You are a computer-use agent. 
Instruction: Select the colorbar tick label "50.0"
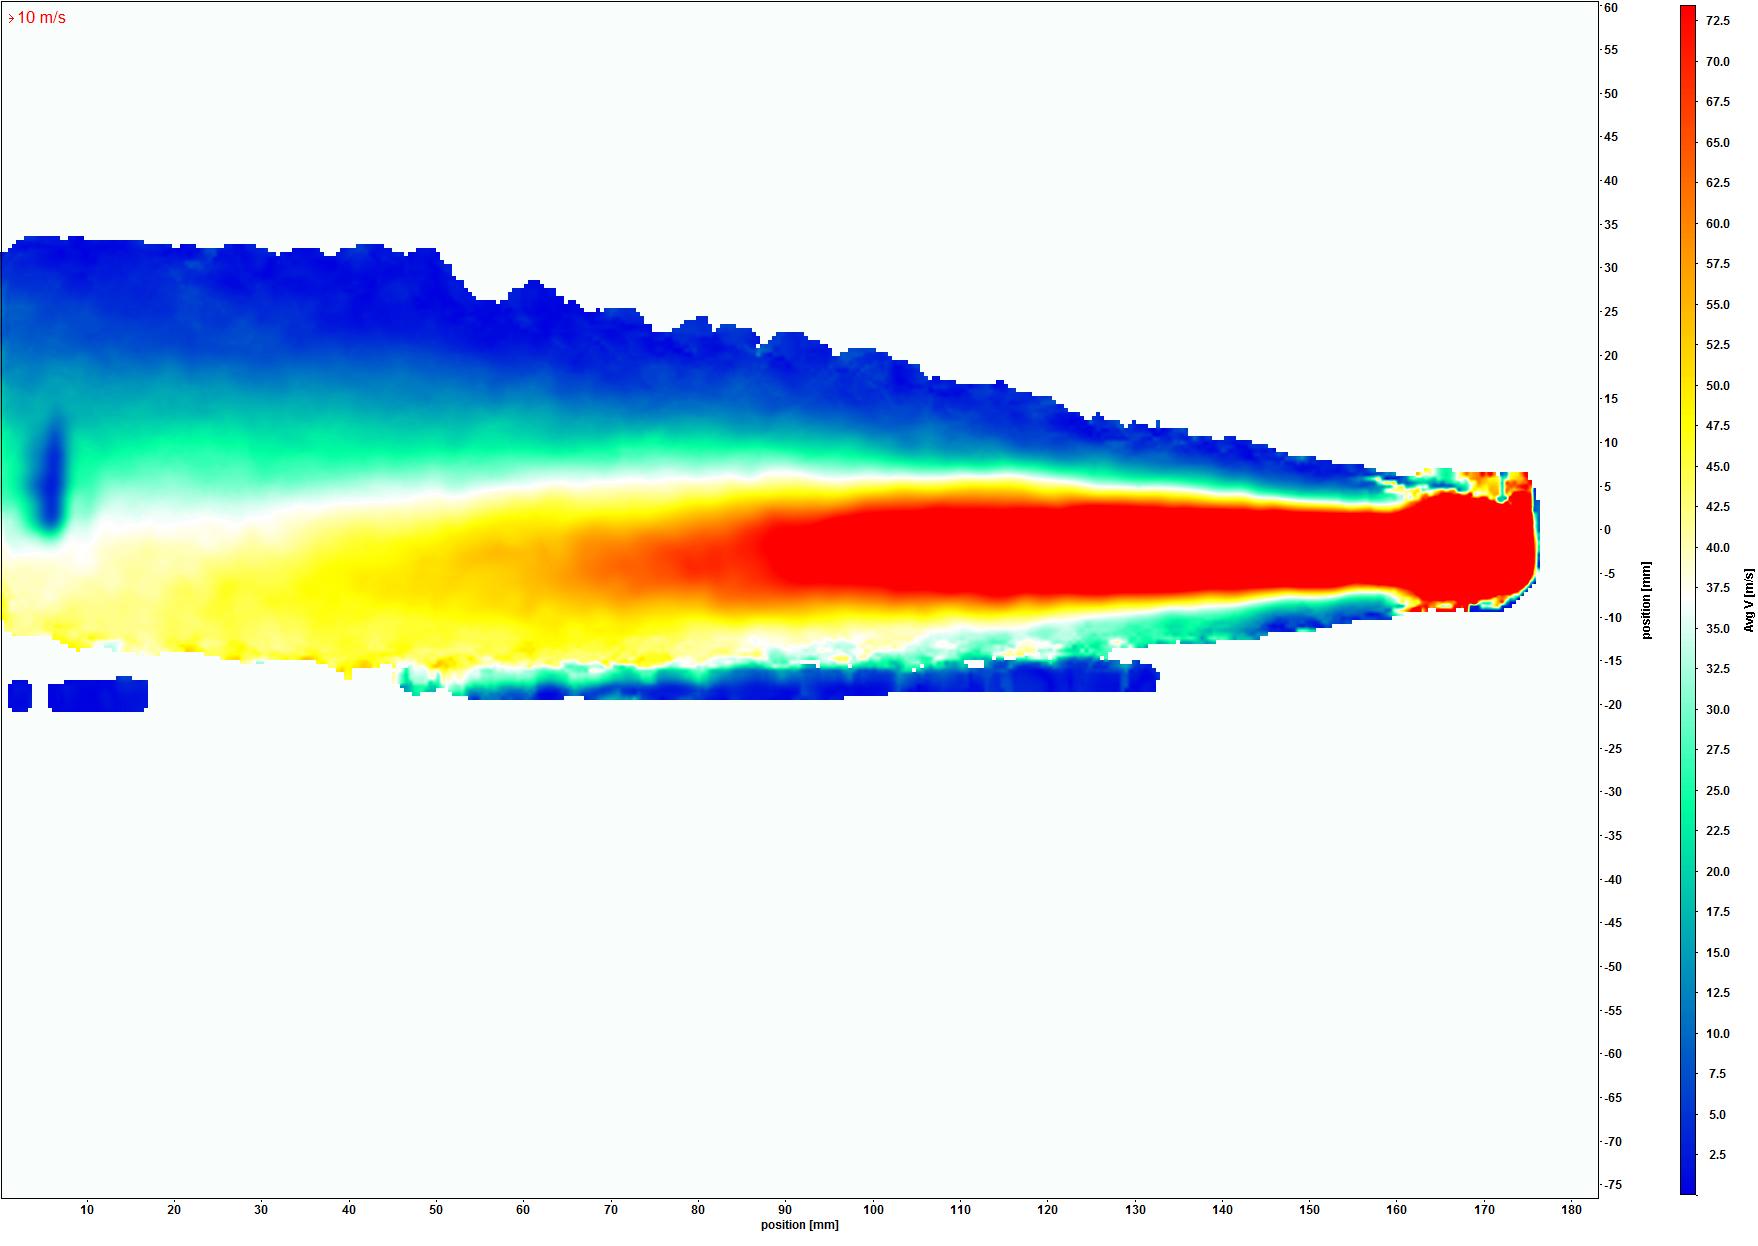click(x=1717, y=386)
